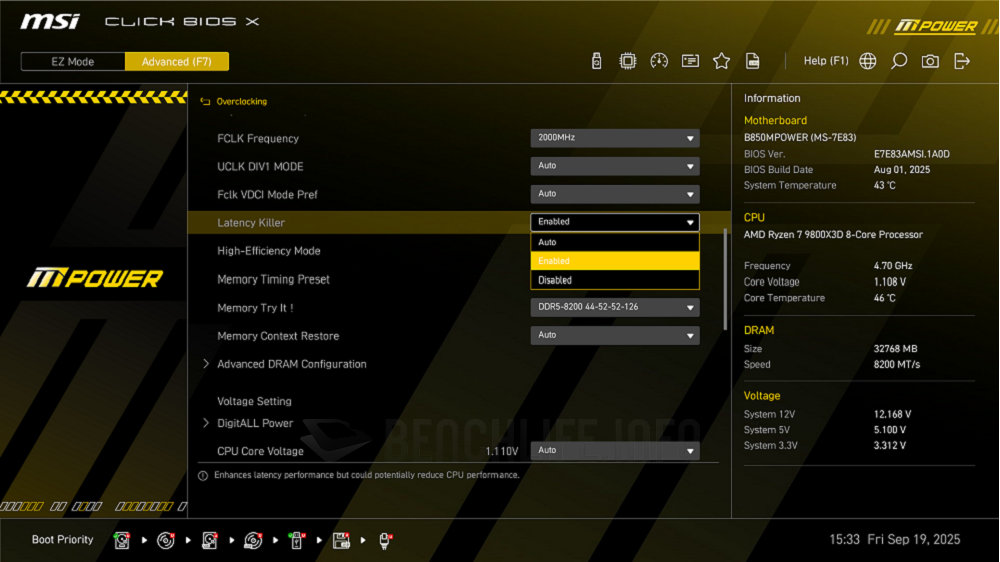Viewport: 1000px width, 562px height.
Task: Select the Memory Context Restore label
Action: coord(278,336)
